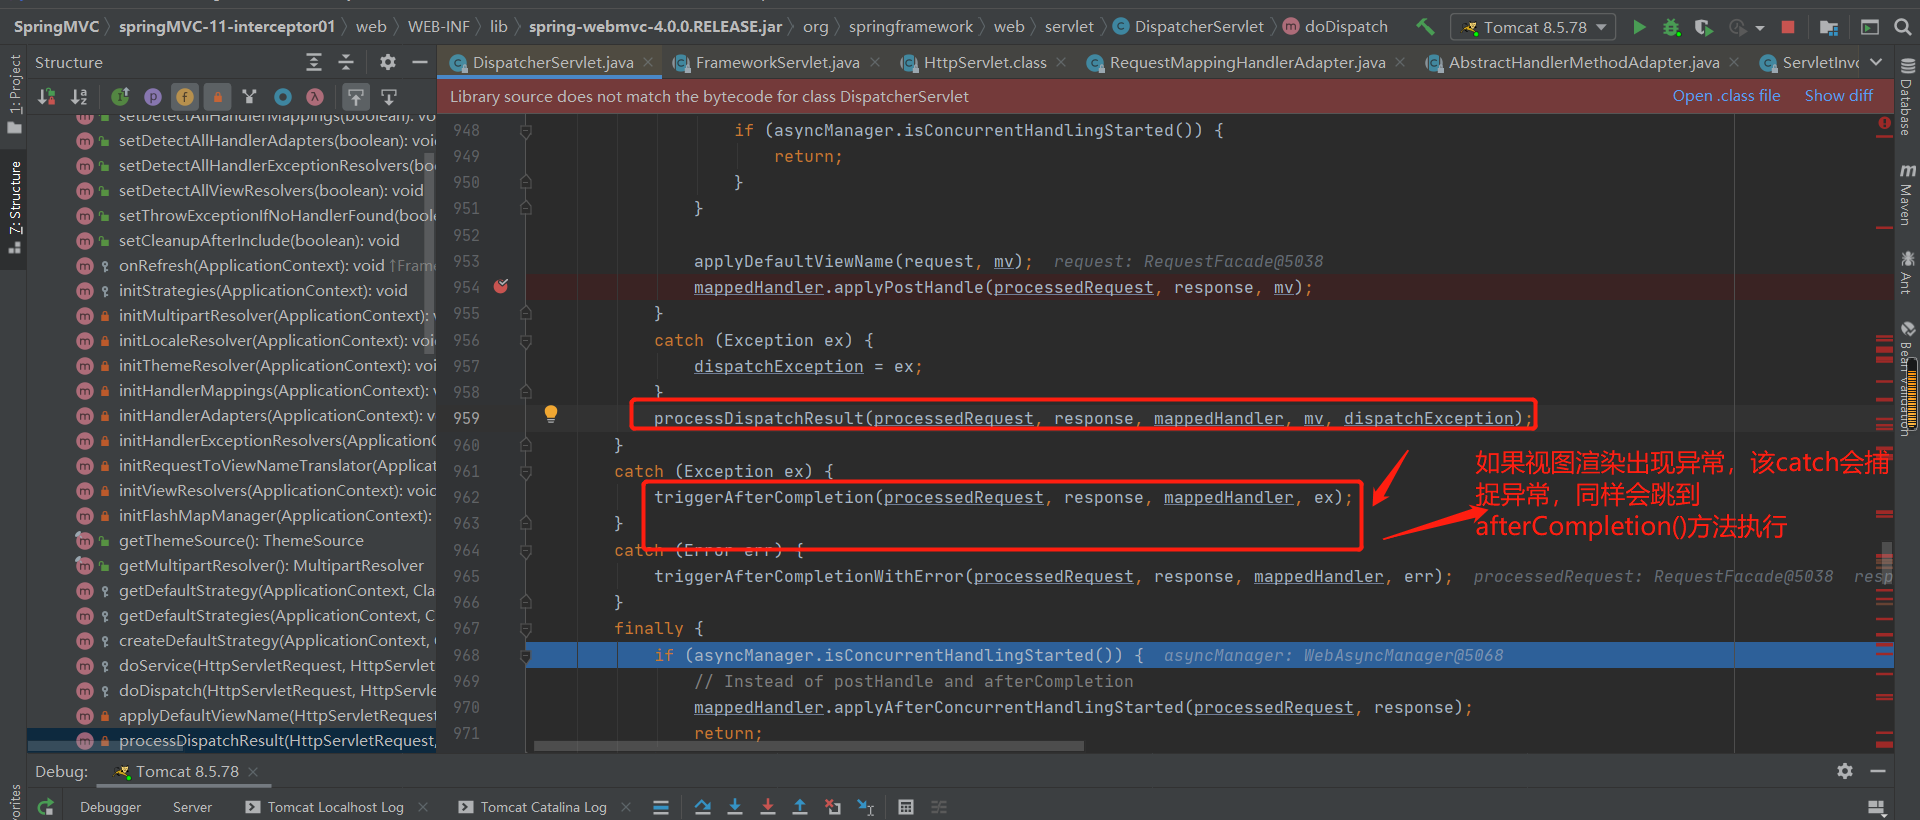Run the Tomcat configuration with green play icon
The height and width of the screenshot is (820, 1920).
pyautogui.click(x=1639, y=27)
